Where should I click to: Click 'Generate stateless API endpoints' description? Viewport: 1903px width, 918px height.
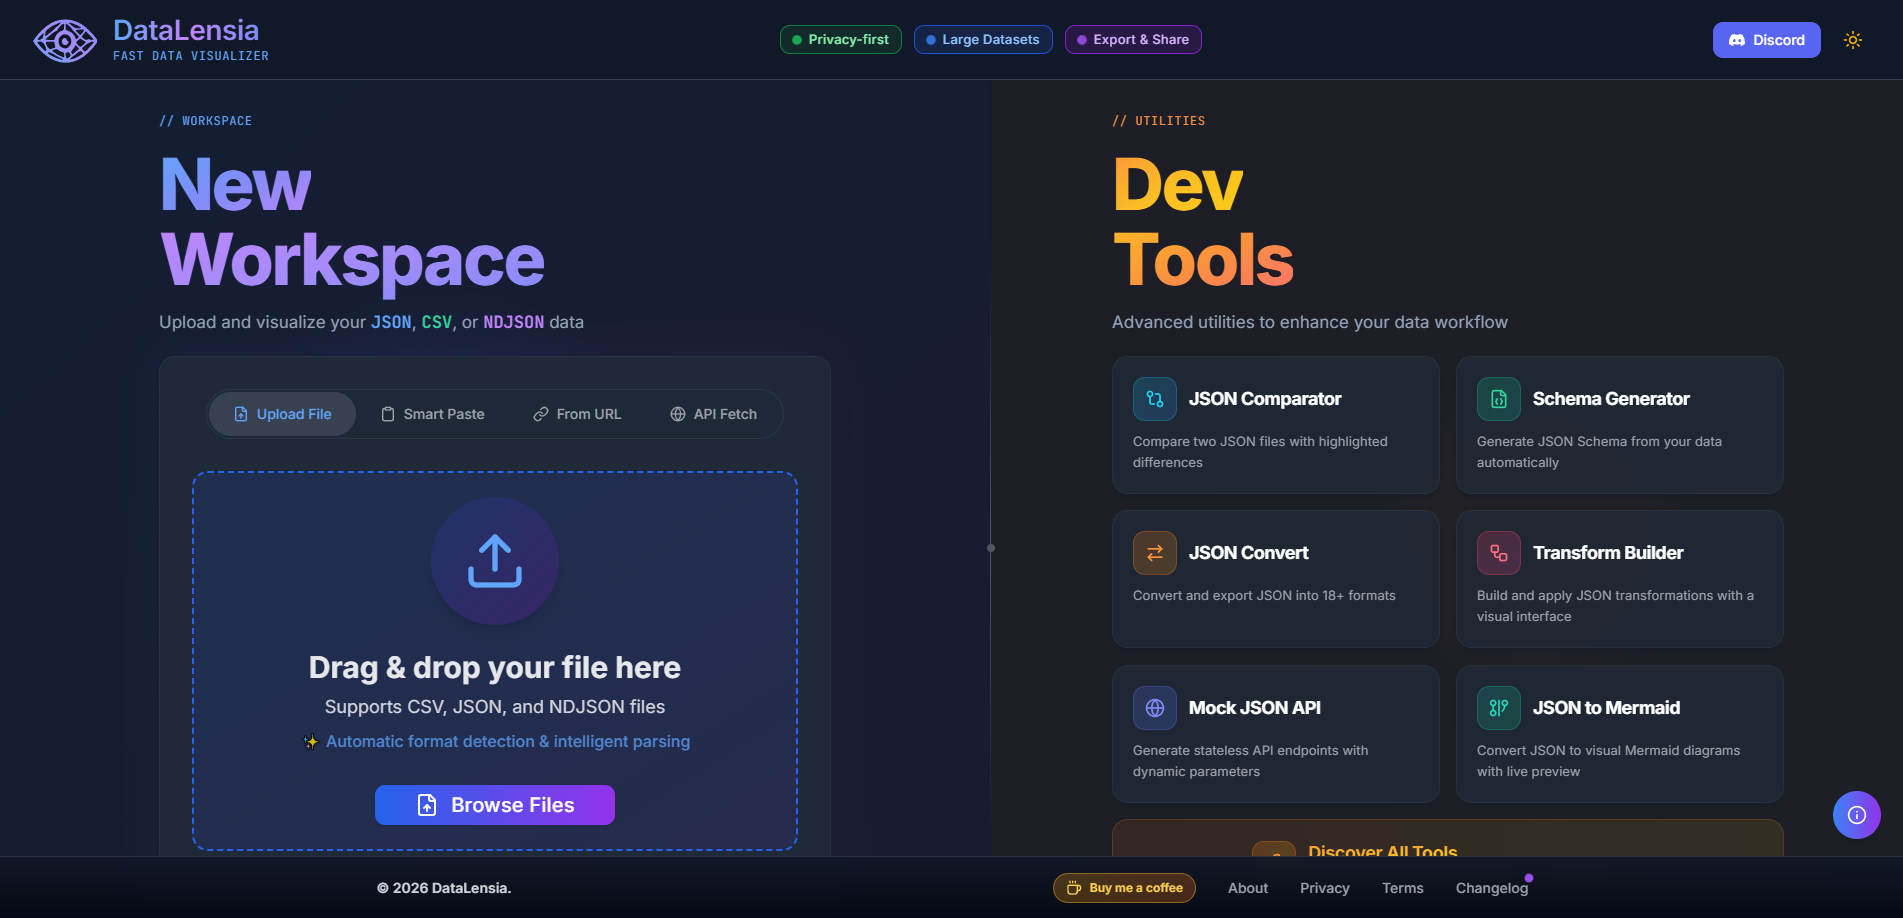point(1250,761)
